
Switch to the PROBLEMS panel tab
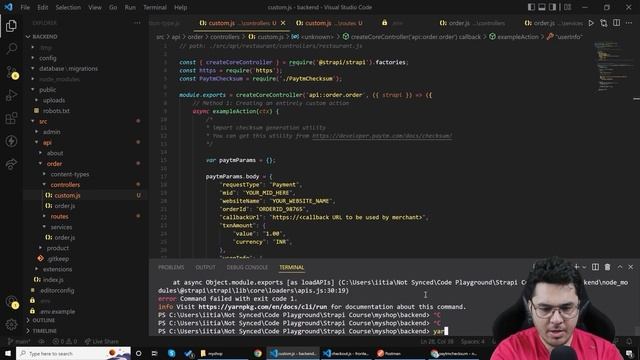(171, 267)
